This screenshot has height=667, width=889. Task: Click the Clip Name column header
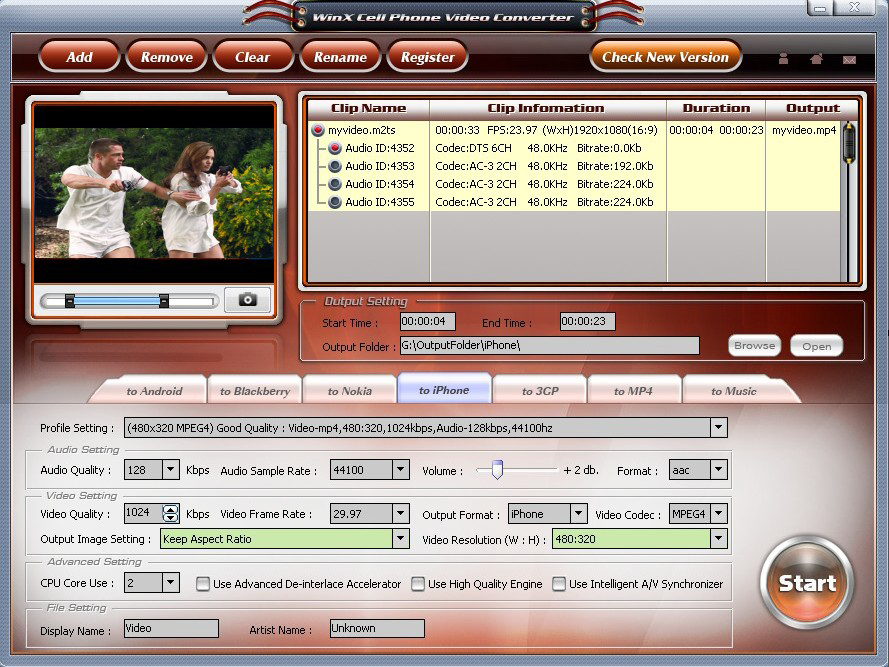(369, 108)
